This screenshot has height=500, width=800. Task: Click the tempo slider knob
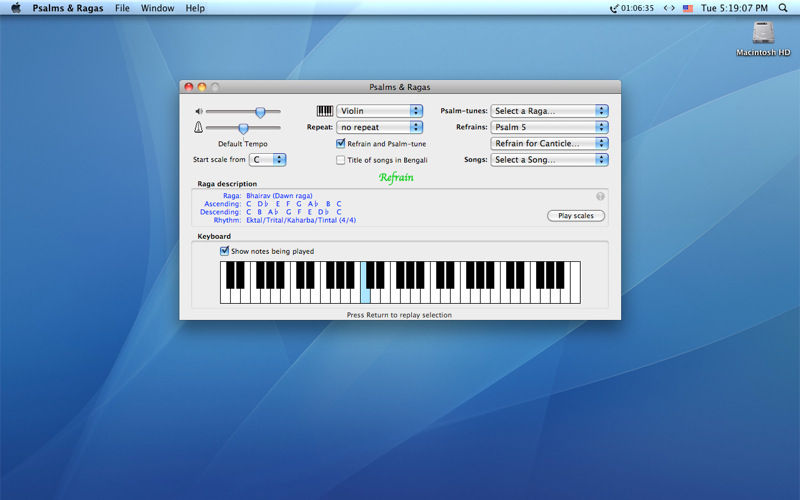point(243,128)
